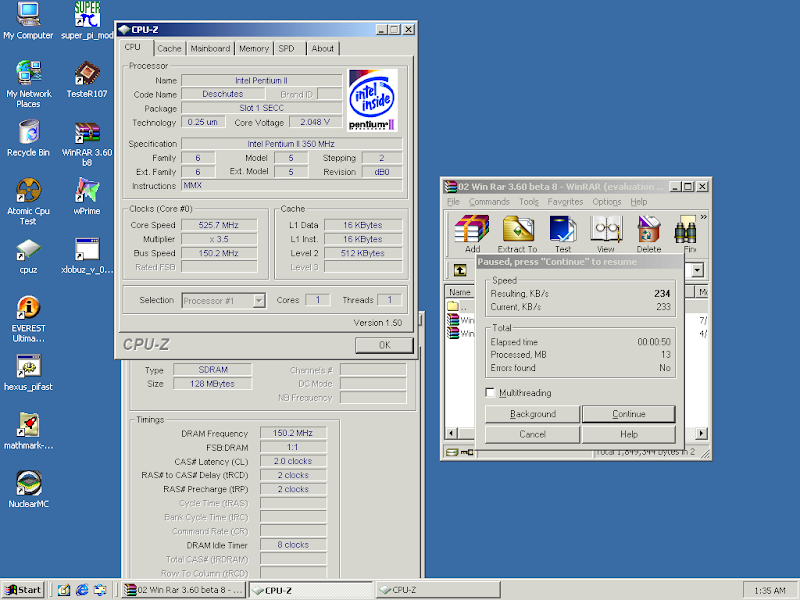This screenshot has width=800, height=600.
Task: Select parent folder row in WinRAR list
Action: (x=460, y=306)
